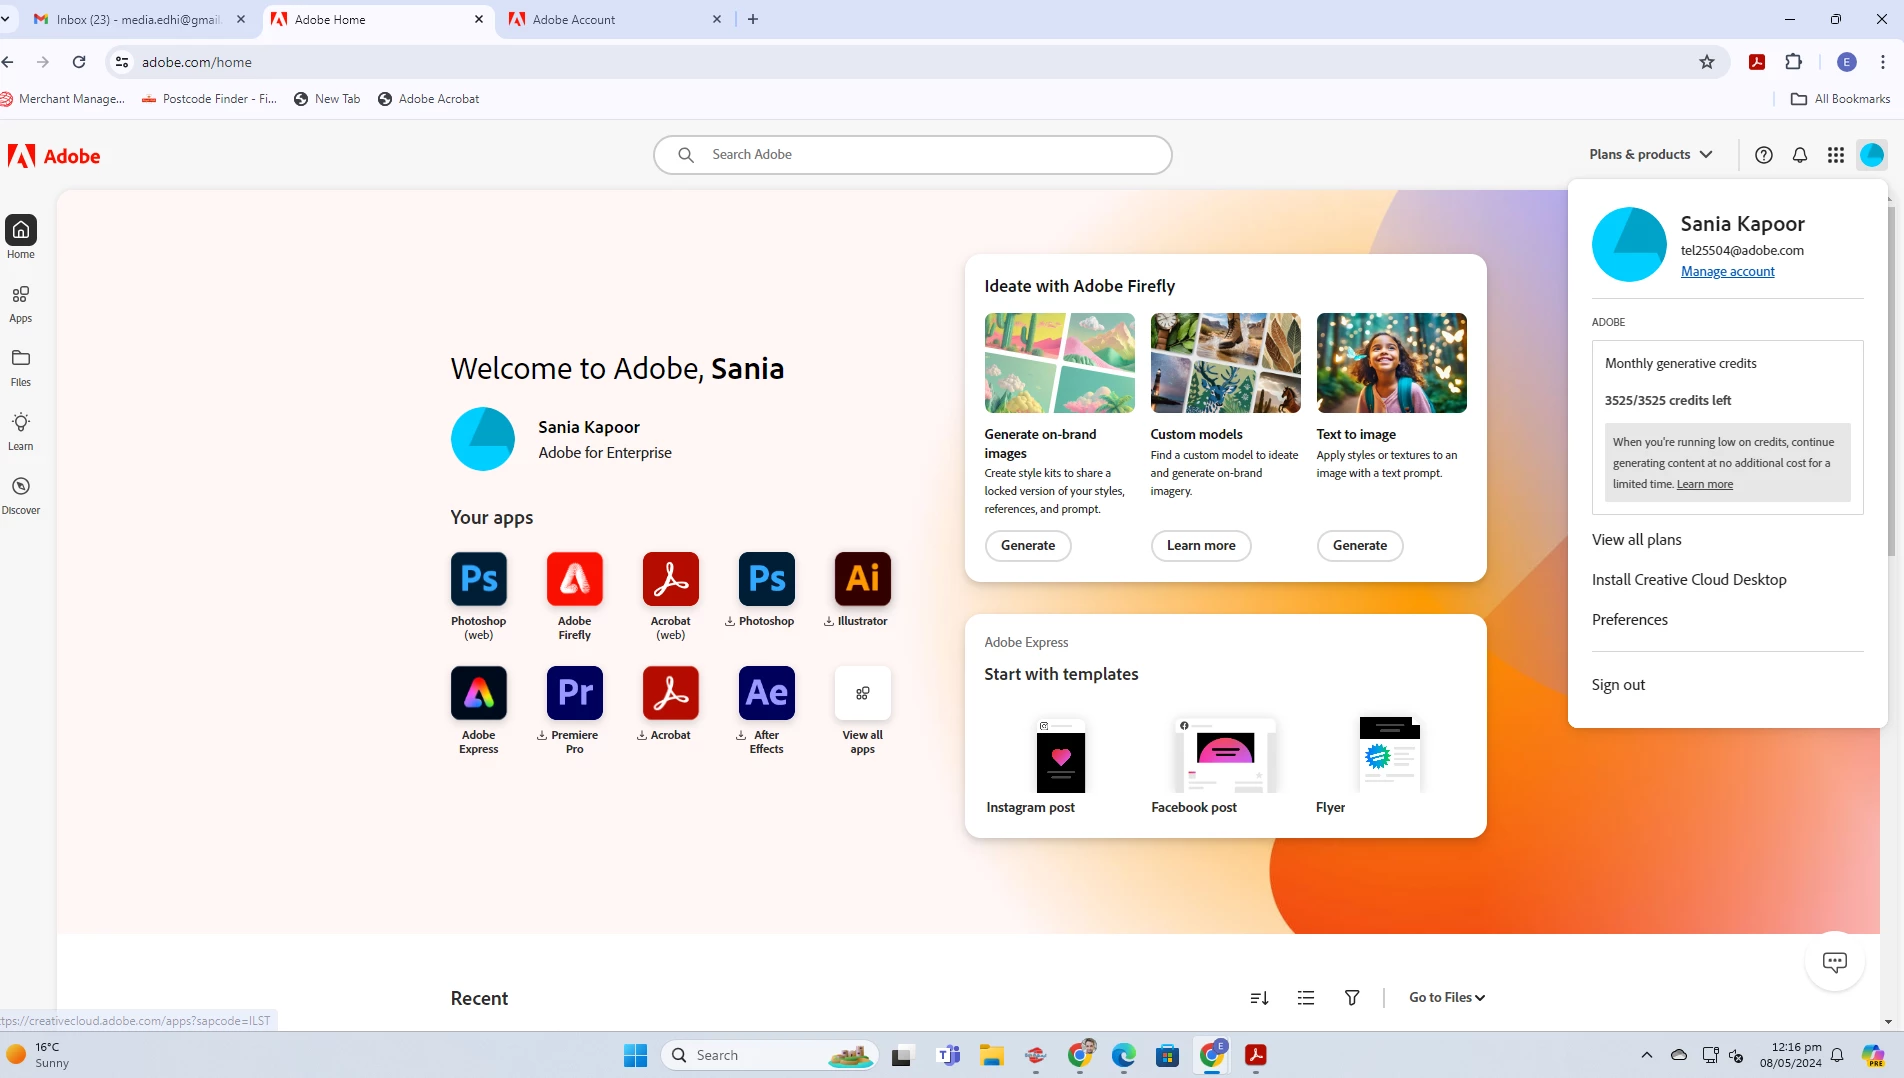The height and width of the screenshot is (1078, 1904).
Task: Open the Custom models thumbnail
Action: pyautogui.click(x=1225, y=363)
